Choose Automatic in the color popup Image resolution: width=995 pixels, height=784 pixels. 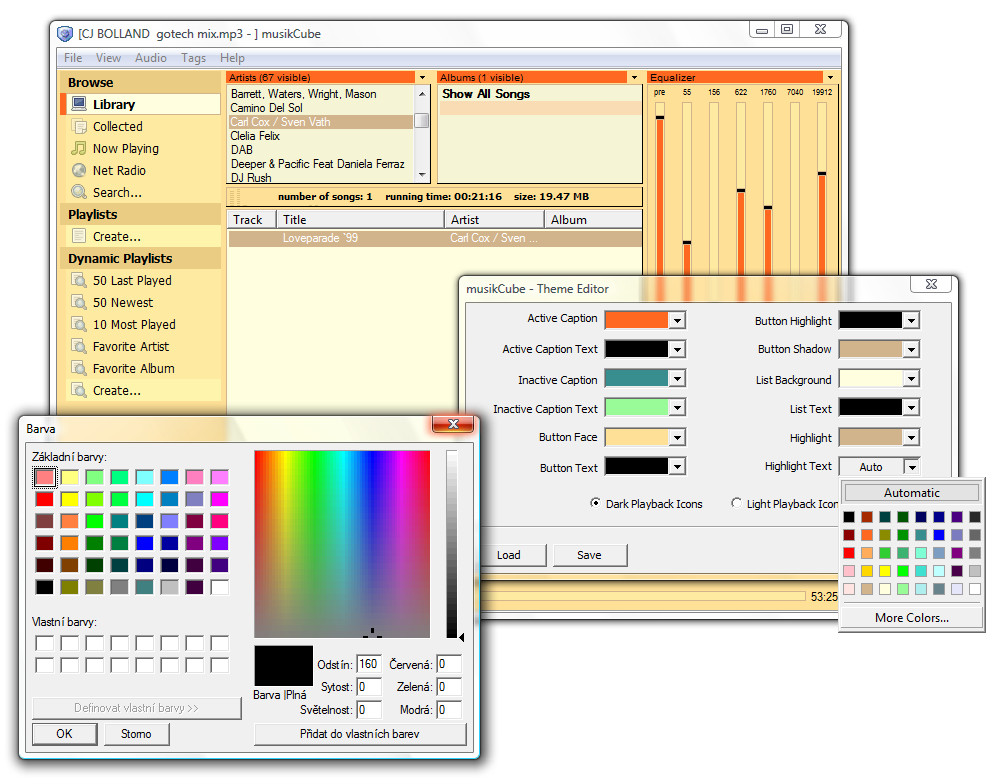pos(911,493)
